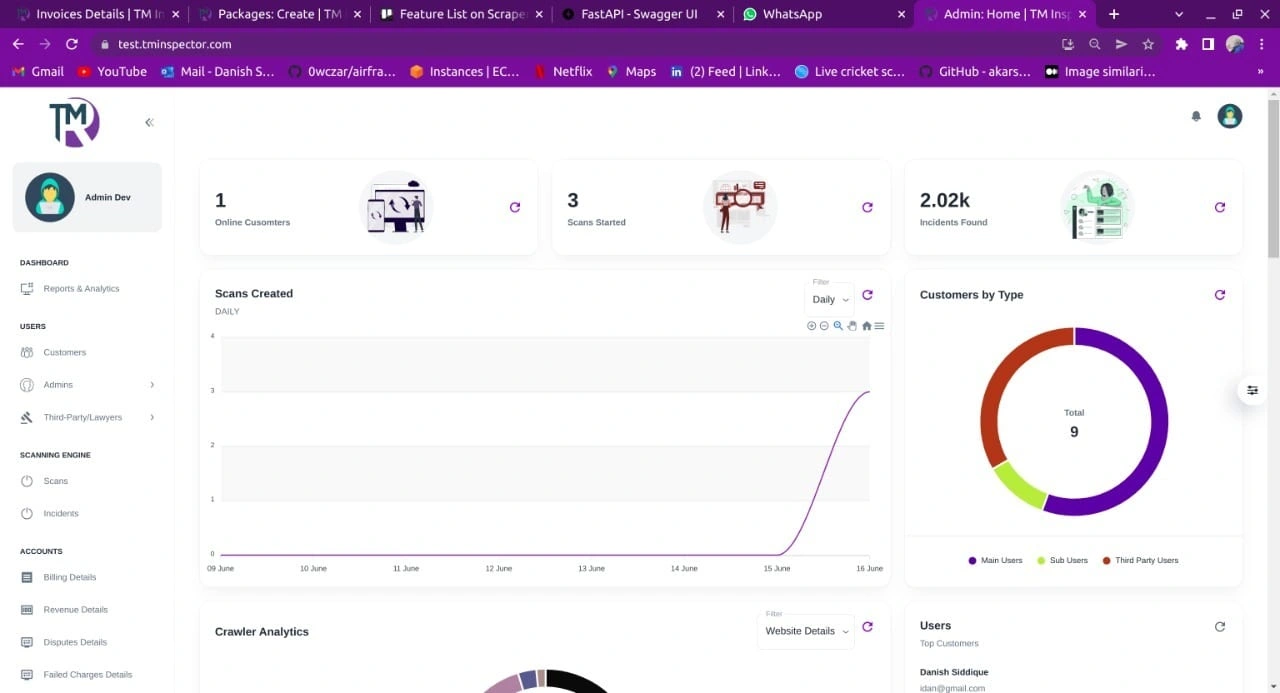Open the Website Details filter dropdown

pyautogui.click(x=806, y=631)
